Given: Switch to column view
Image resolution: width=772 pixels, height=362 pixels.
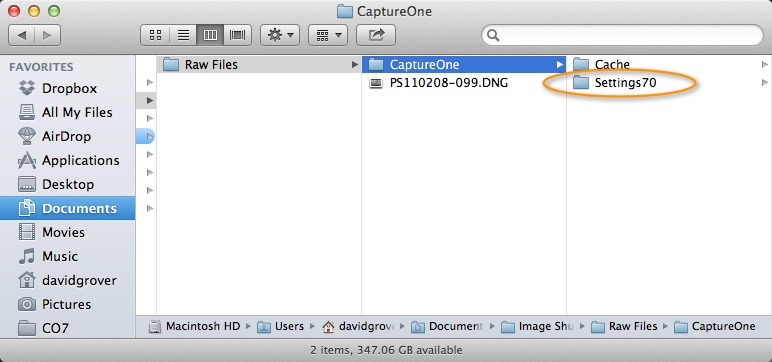Looking at the screenshot, I should 210,35.
